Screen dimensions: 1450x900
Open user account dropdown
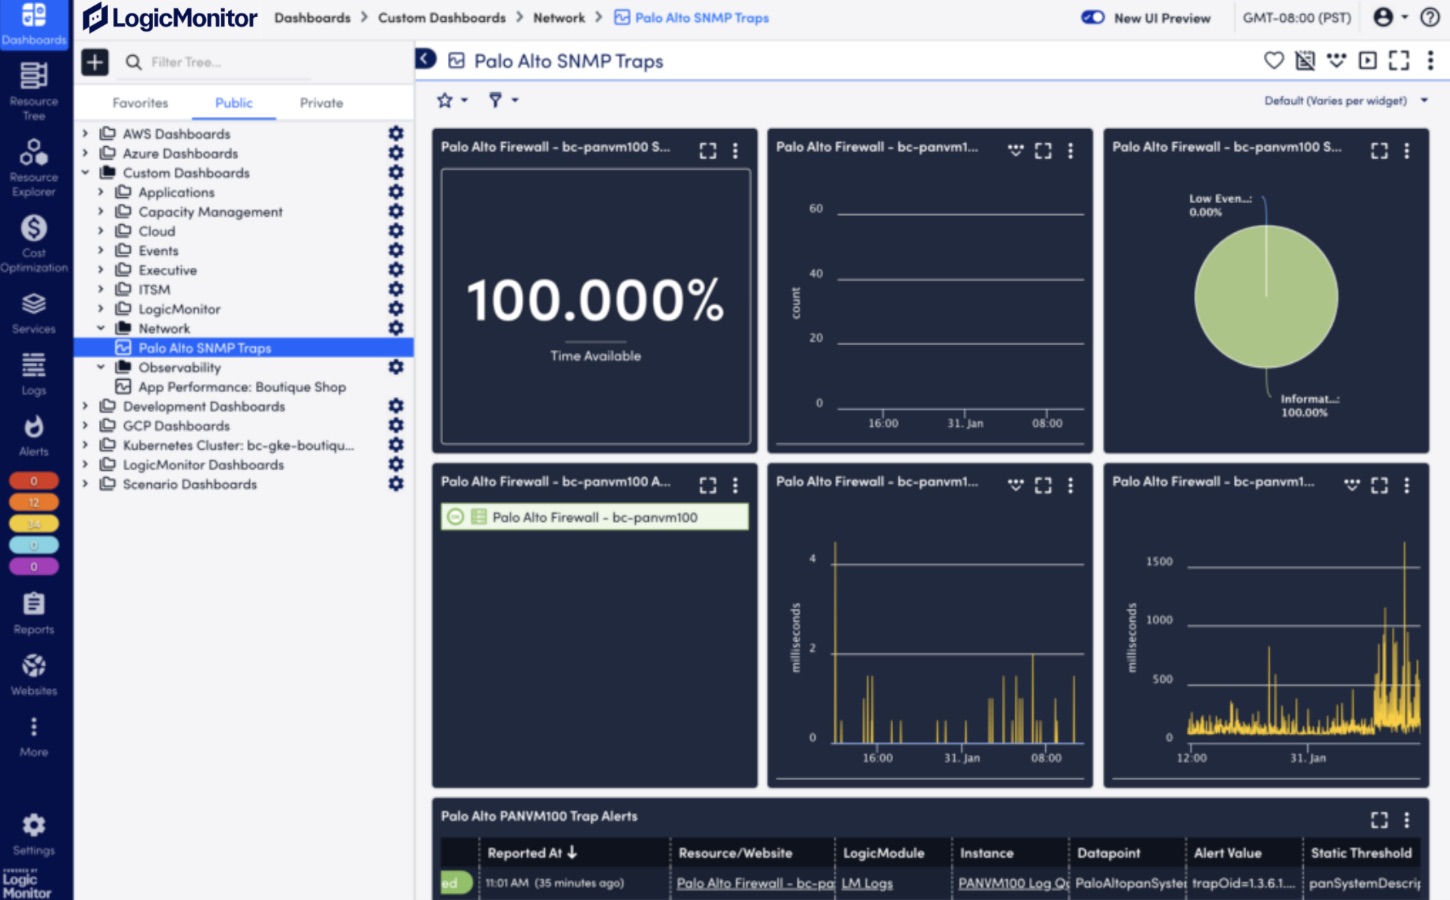[1391, 17]
